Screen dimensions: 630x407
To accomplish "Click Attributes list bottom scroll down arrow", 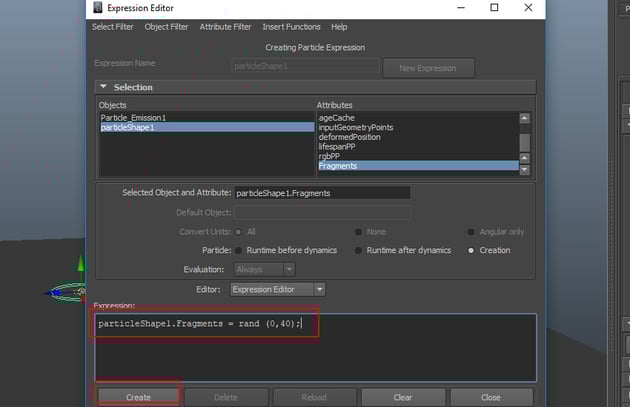I will point(525,170).
